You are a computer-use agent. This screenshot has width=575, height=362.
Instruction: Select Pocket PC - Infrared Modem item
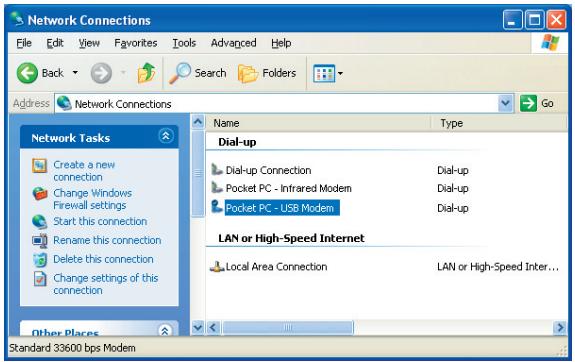(289, 188)
